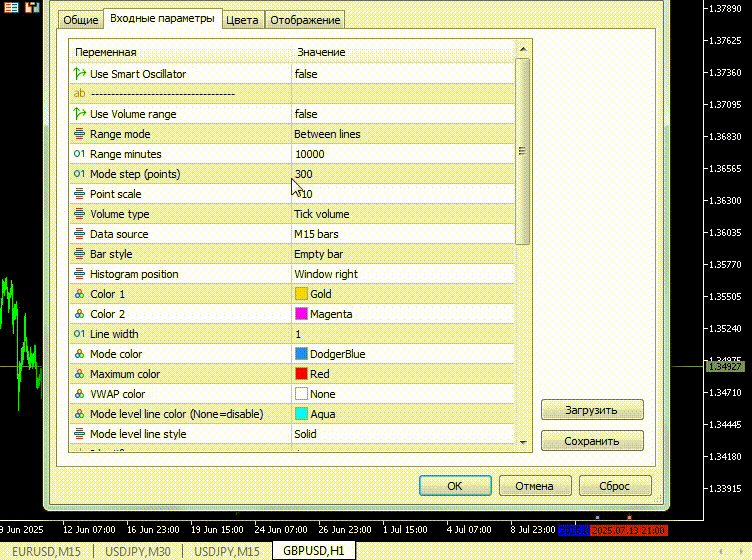Click the red 2025.07.13 21:00 time label
Screen dimensions: 752x560
[x=629, y=530]
